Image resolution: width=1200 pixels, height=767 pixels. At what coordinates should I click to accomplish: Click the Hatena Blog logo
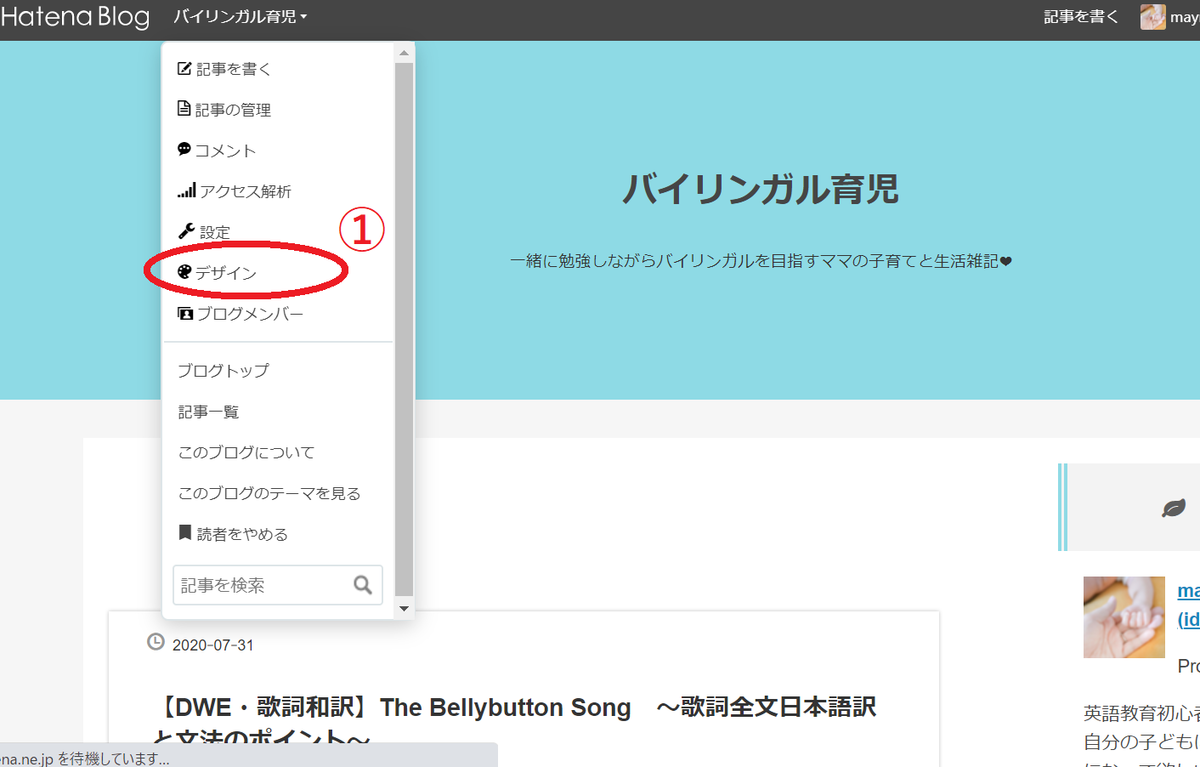click(75, 17)
